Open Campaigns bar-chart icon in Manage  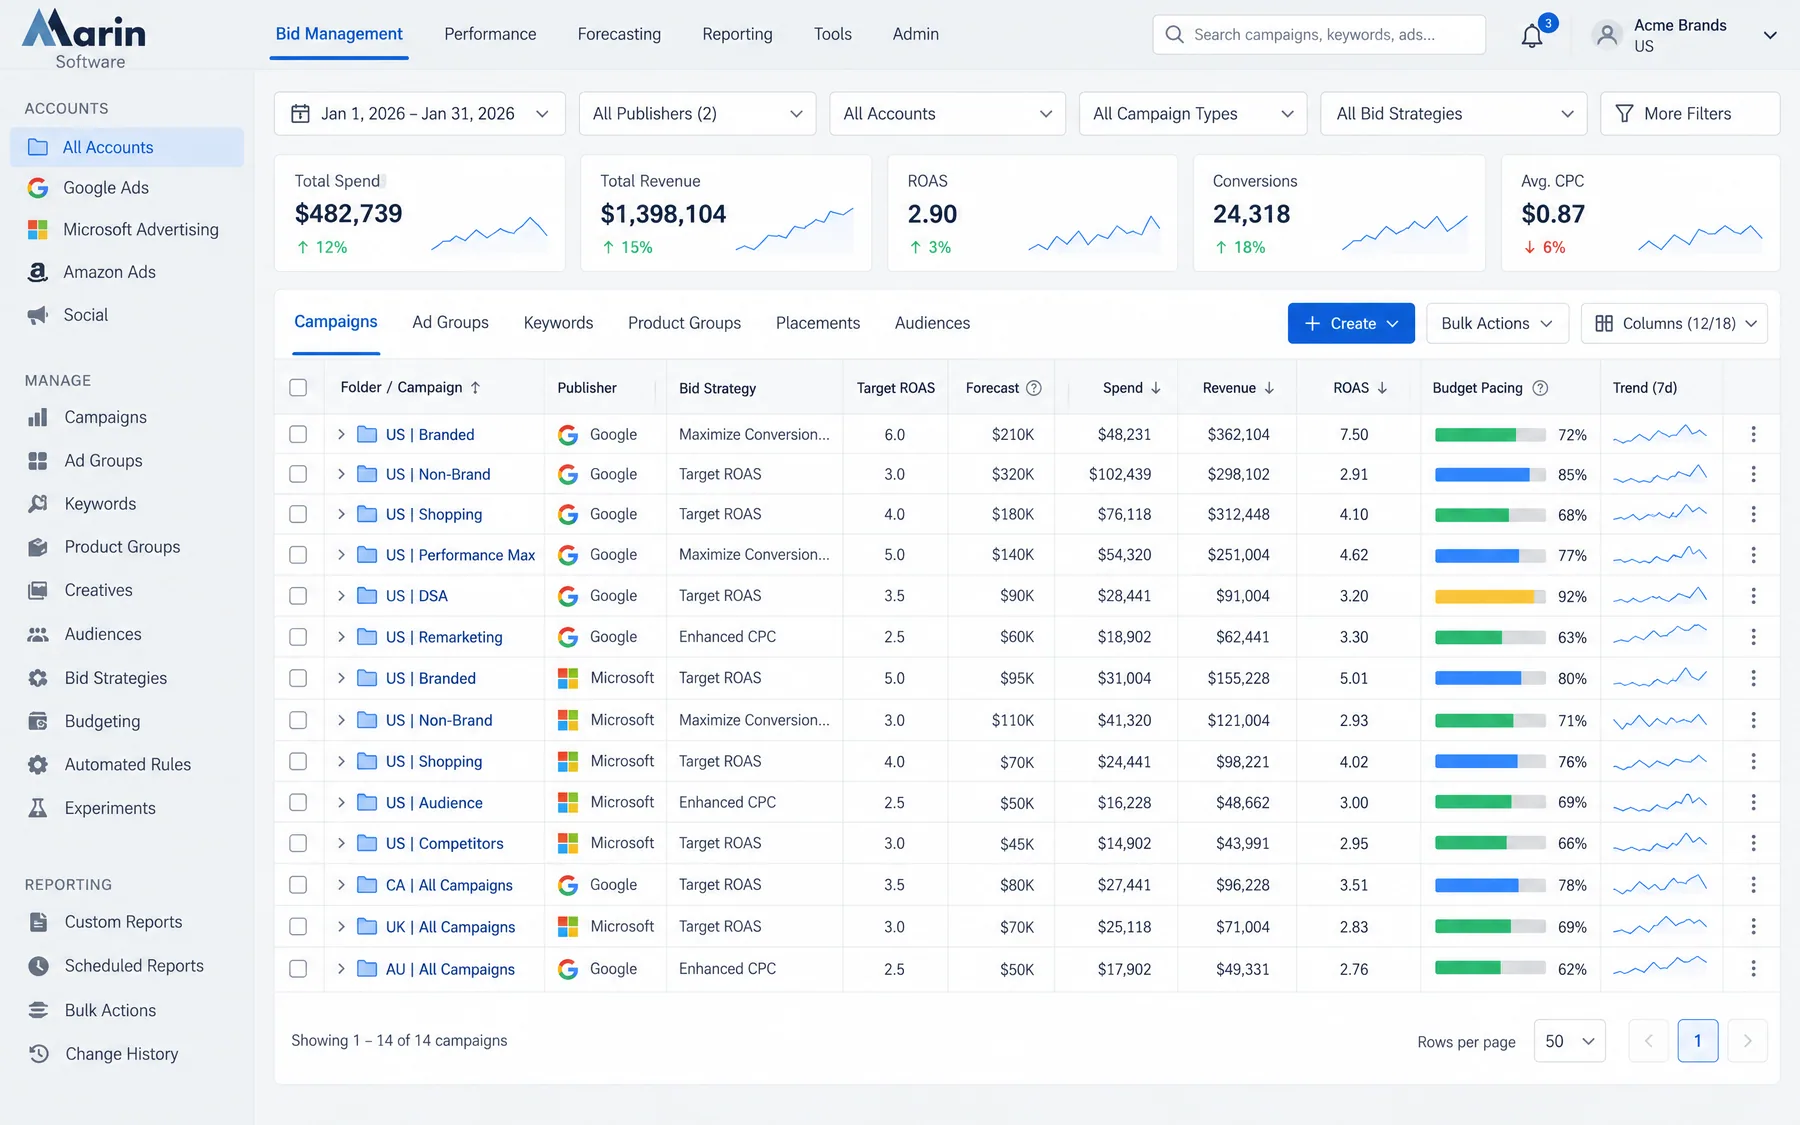coord(38,417)
